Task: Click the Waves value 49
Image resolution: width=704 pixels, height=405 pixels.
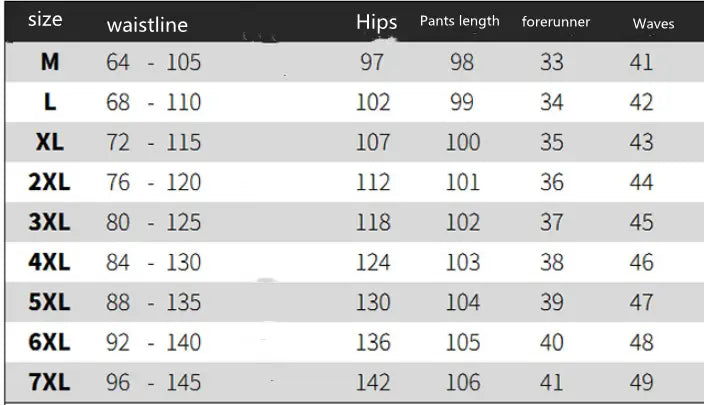Action: 641,382
